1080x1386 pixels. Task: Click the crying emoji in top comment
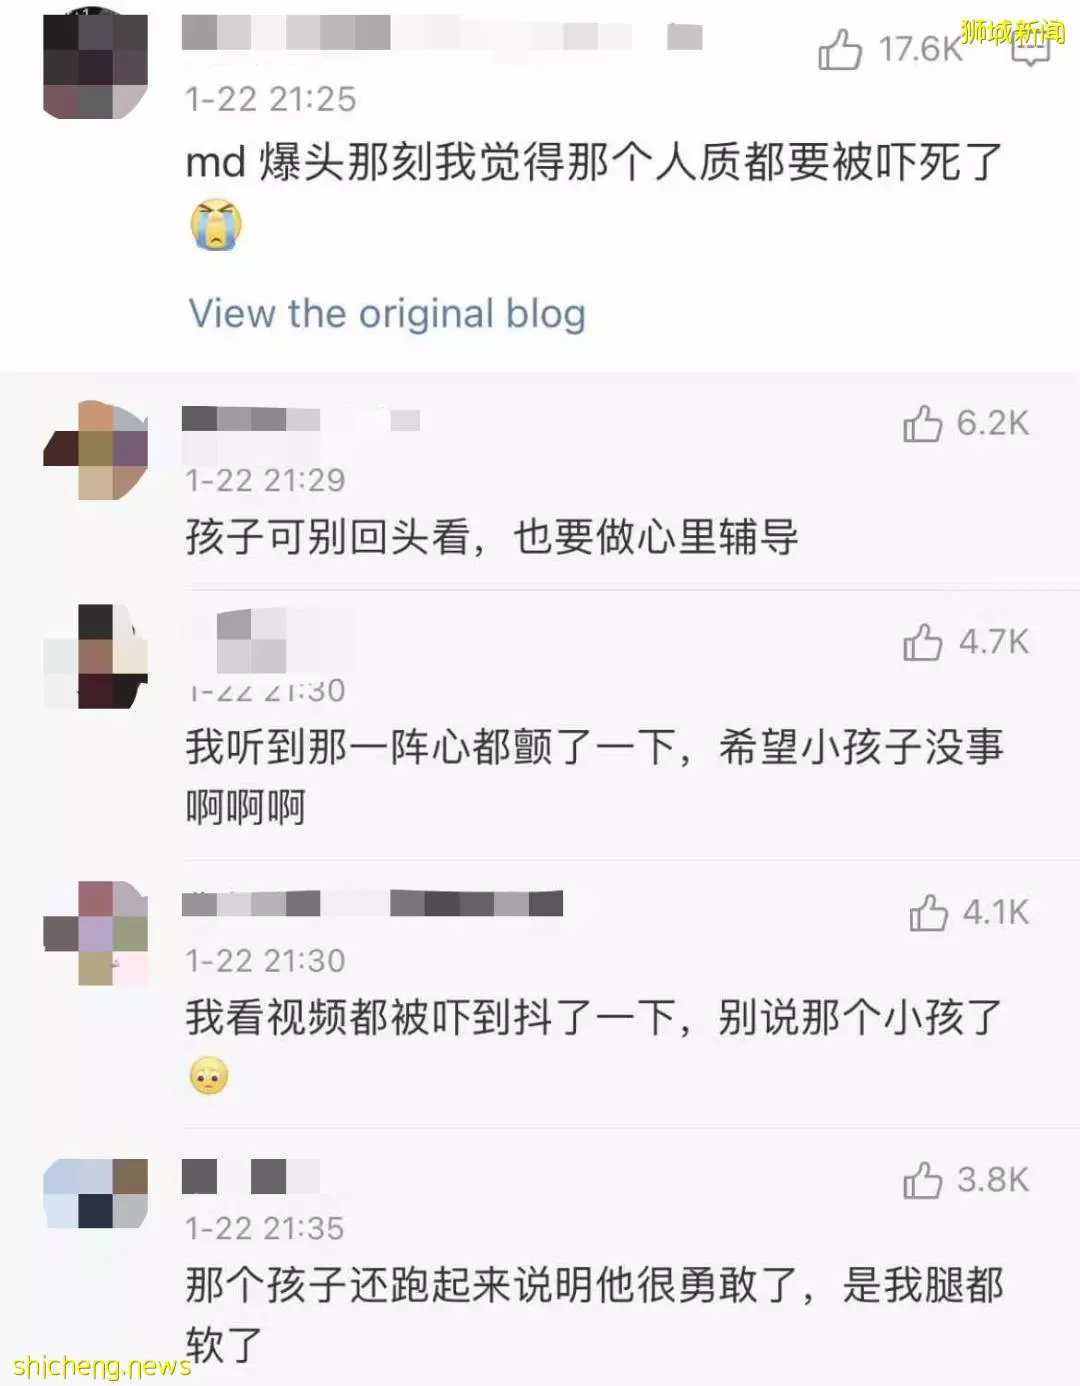coord(216,224)
